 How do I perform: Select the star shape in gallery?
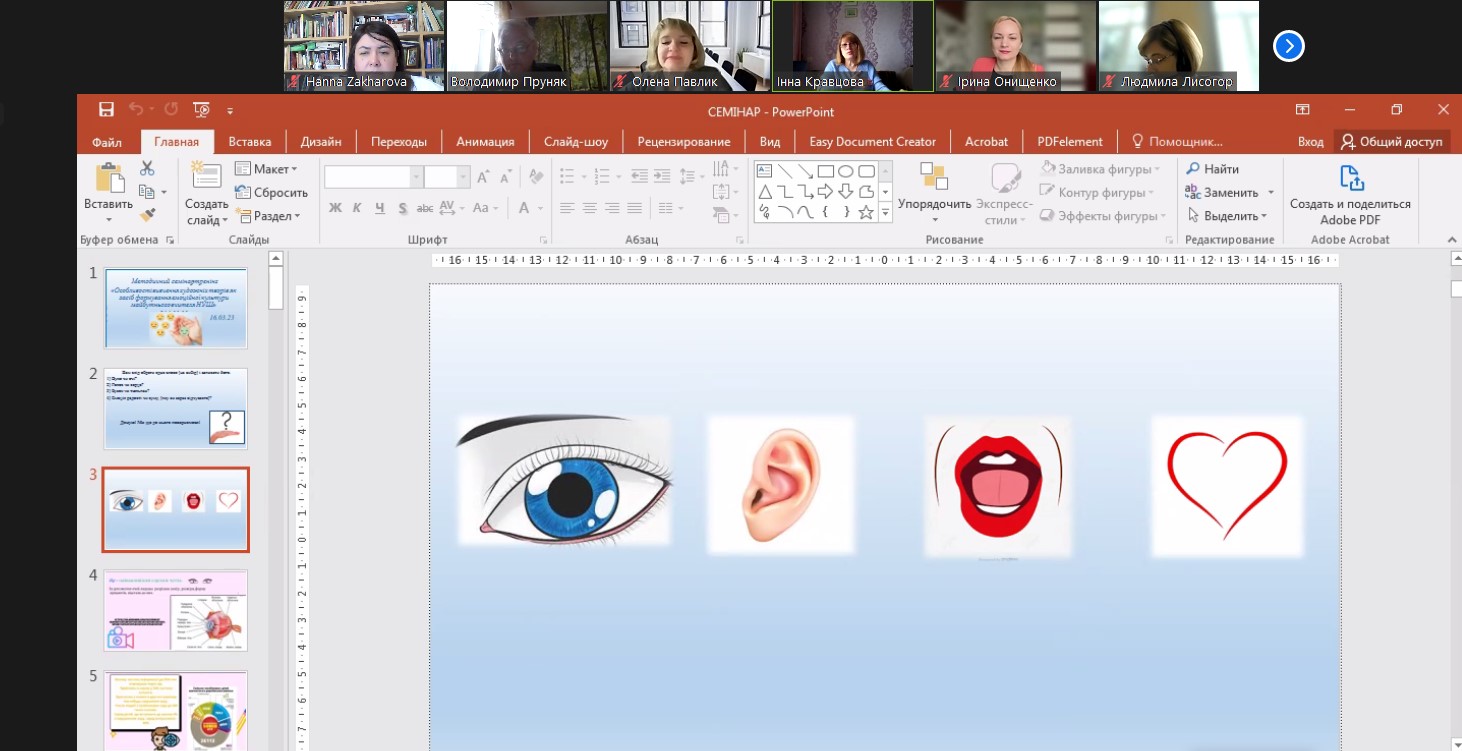click(866, 212)
